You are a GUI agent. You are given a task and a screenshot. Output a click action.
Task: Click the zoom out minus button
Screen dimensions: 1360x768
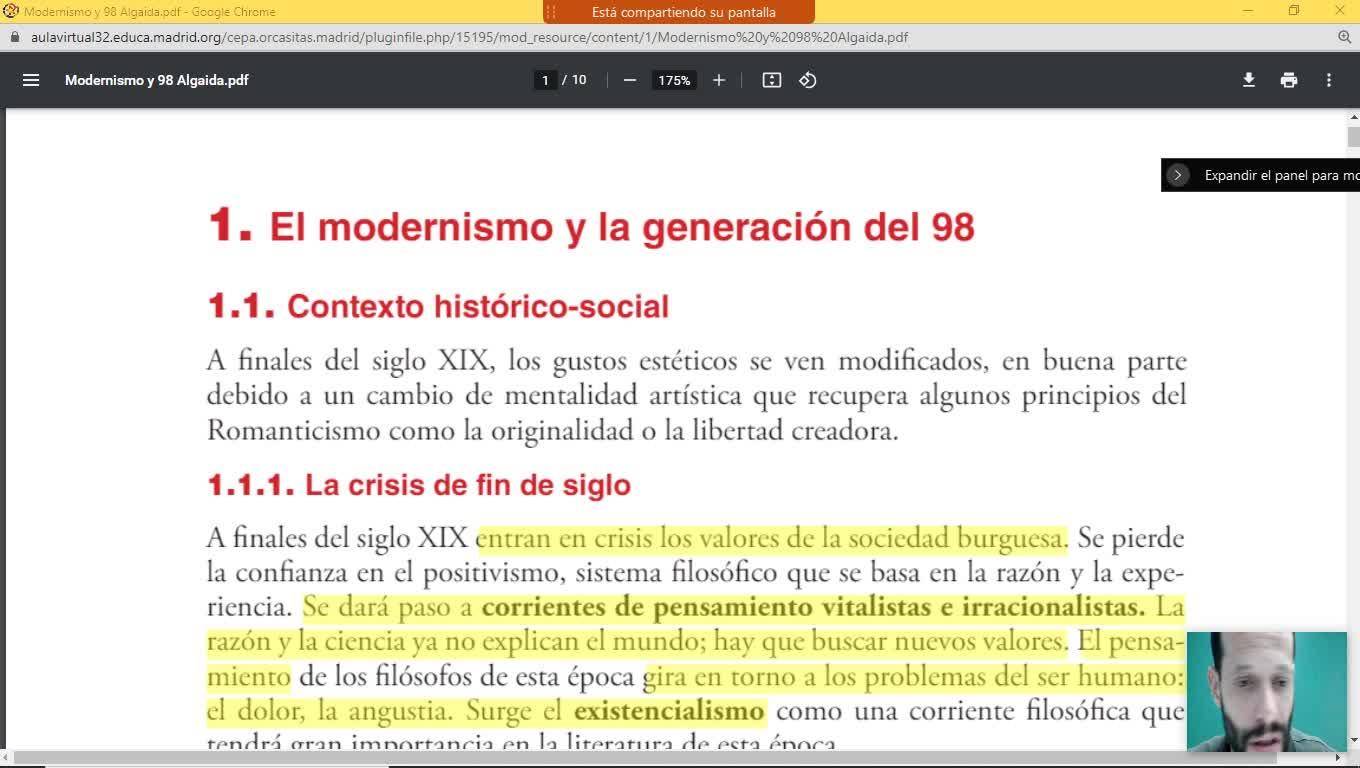click(x=629, y=80)
